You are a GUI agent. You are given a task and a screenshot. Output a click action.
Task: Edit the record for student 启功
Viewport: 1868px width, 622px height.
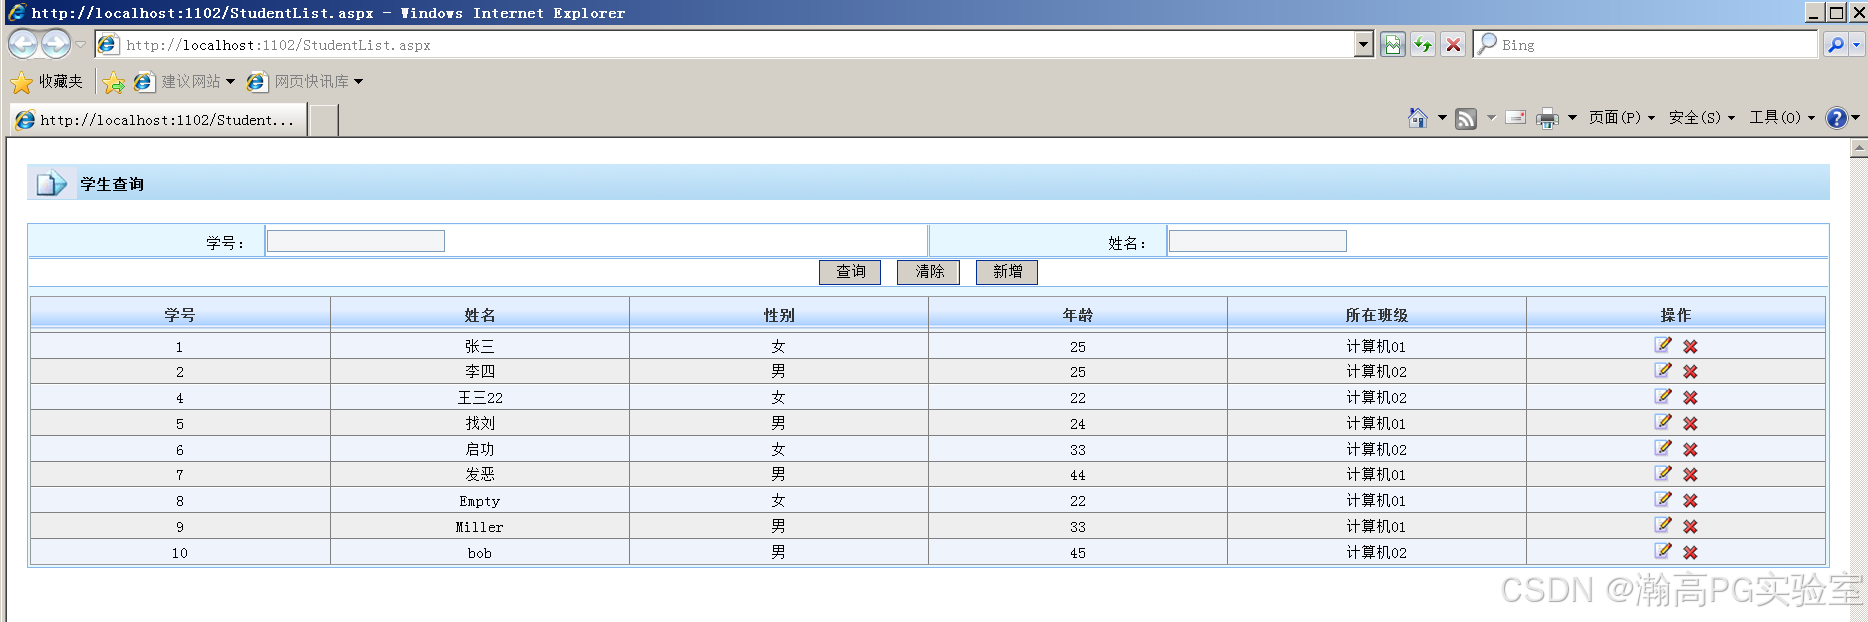pos(1663,448)
